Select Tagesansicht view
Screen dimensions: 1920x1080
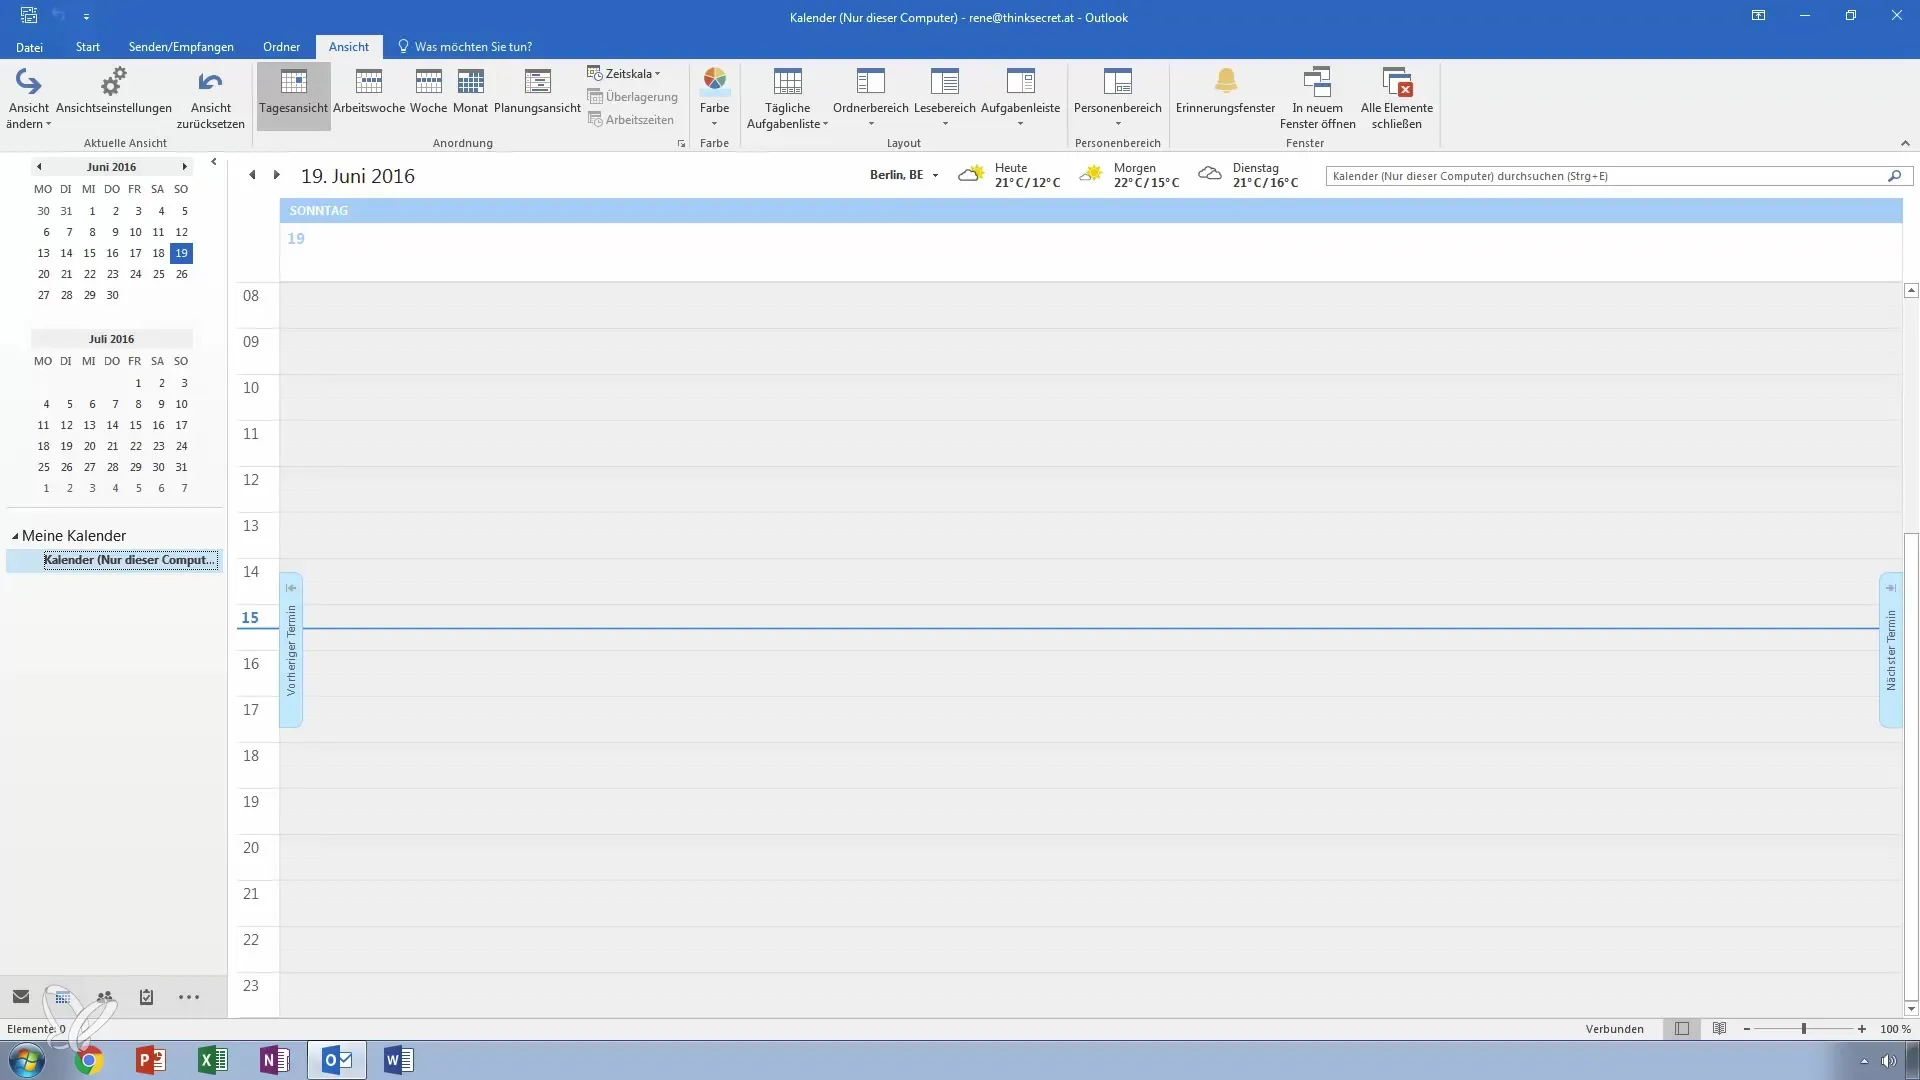pos(293,97)
